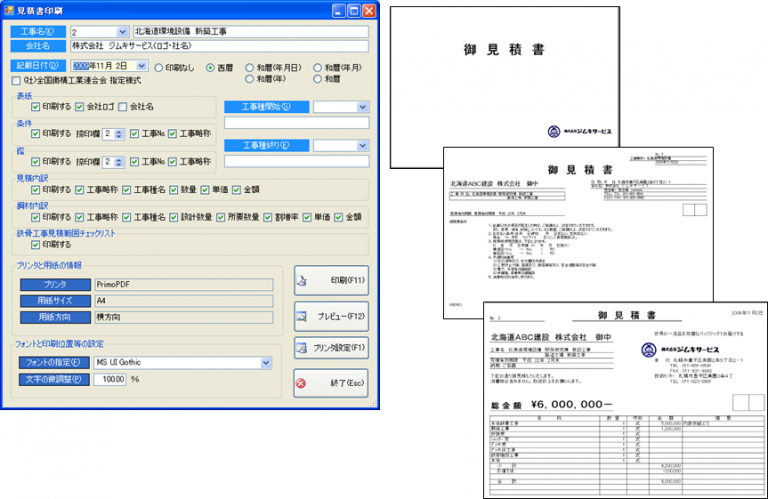The image size is (768, 499).
Task: Toggle 単価 checkbox in 見積内訳
Action: [205, 190]
